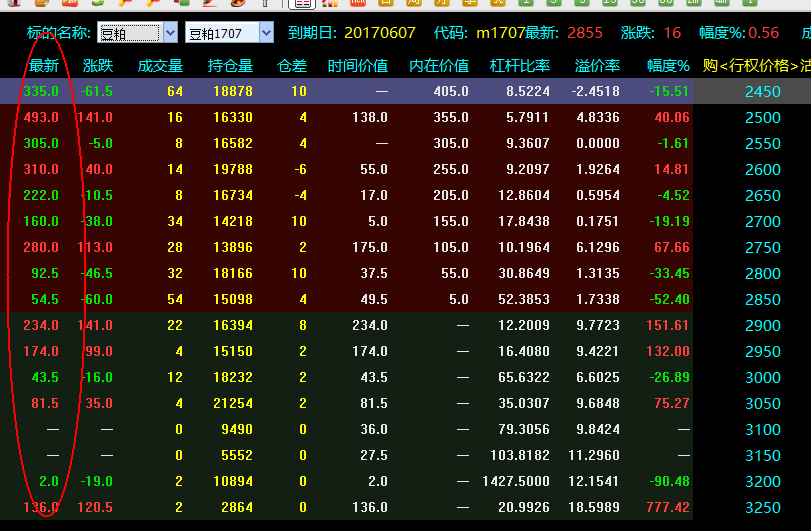
Task: Click the 3250 strike price cell
Action: point(762,507)
